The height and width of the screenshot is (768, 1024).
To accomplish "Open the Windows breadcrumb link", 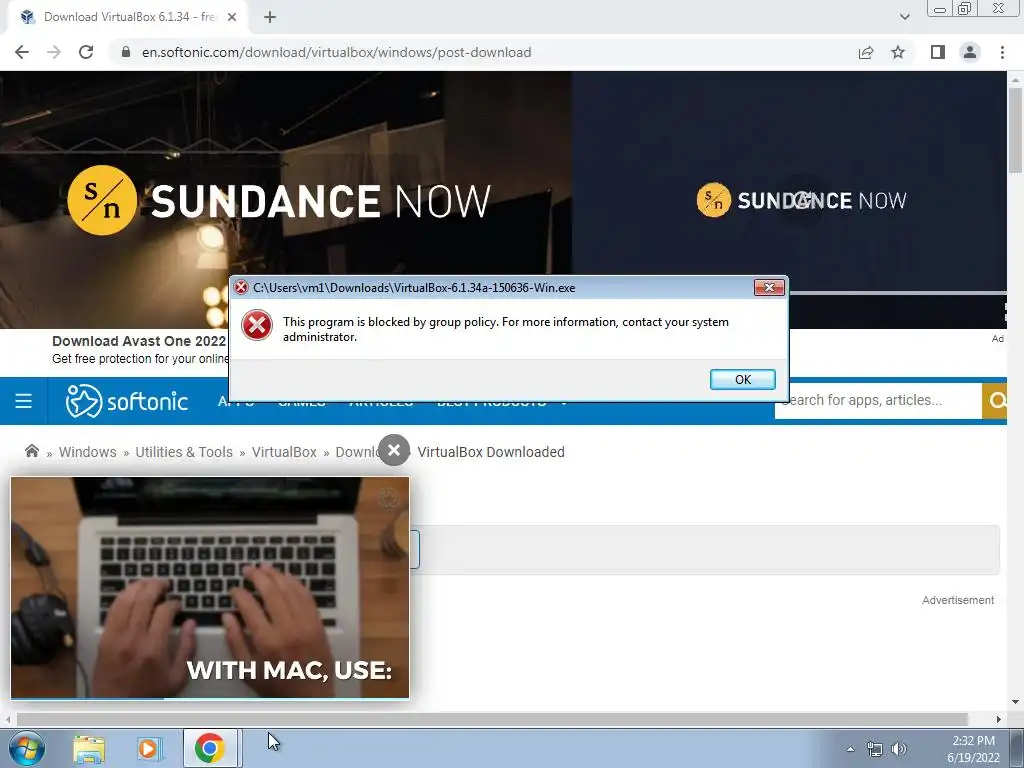I will coord(88,452).
